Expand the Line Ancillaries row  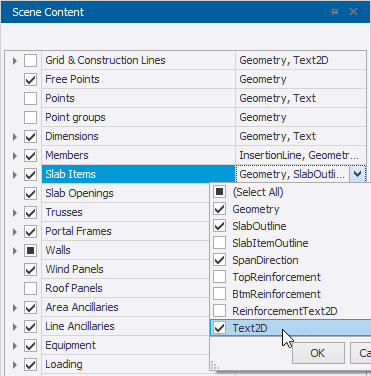tap(15, 327)
